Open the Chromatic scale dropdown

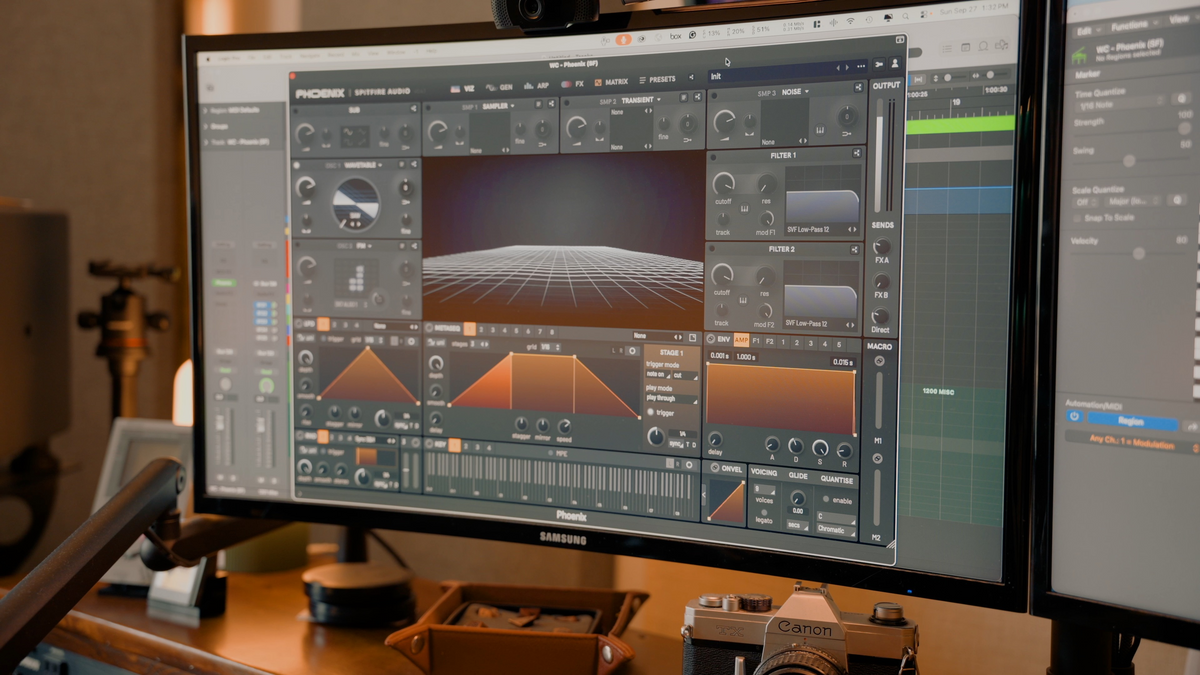tap(835, 530)
